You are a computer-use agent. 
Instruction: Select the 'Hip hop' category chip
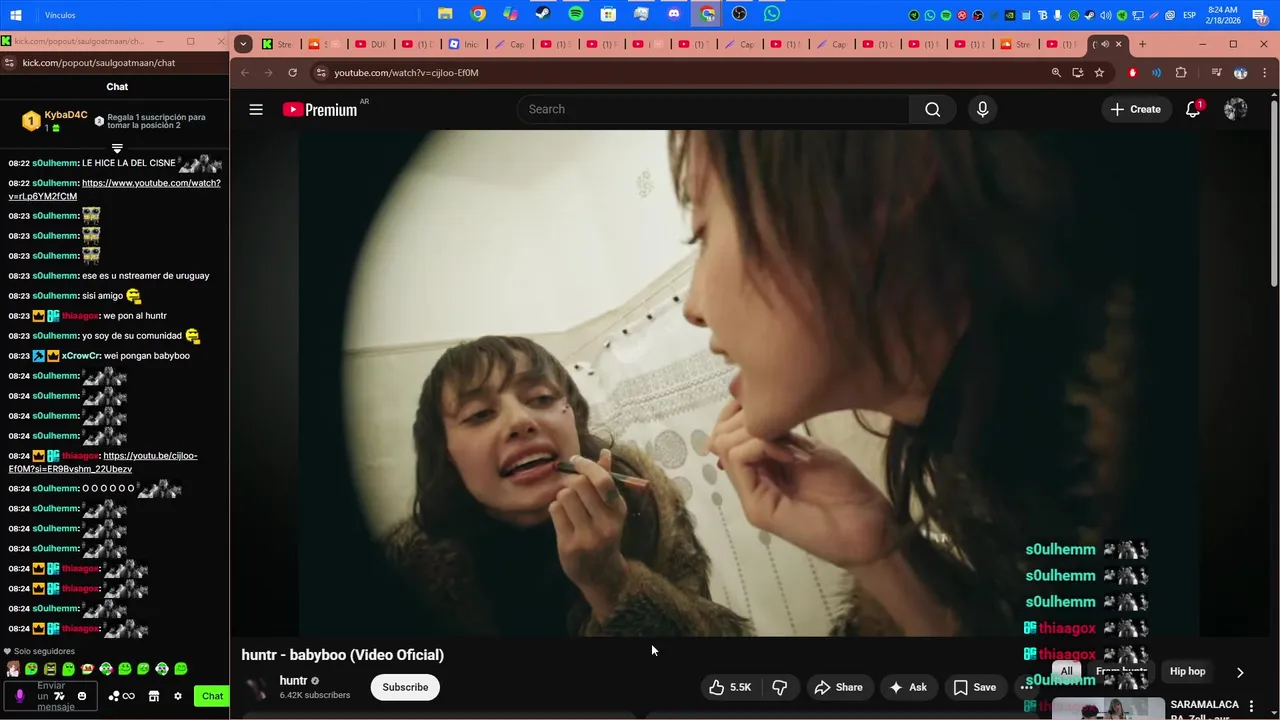(x=1188, y=672)
